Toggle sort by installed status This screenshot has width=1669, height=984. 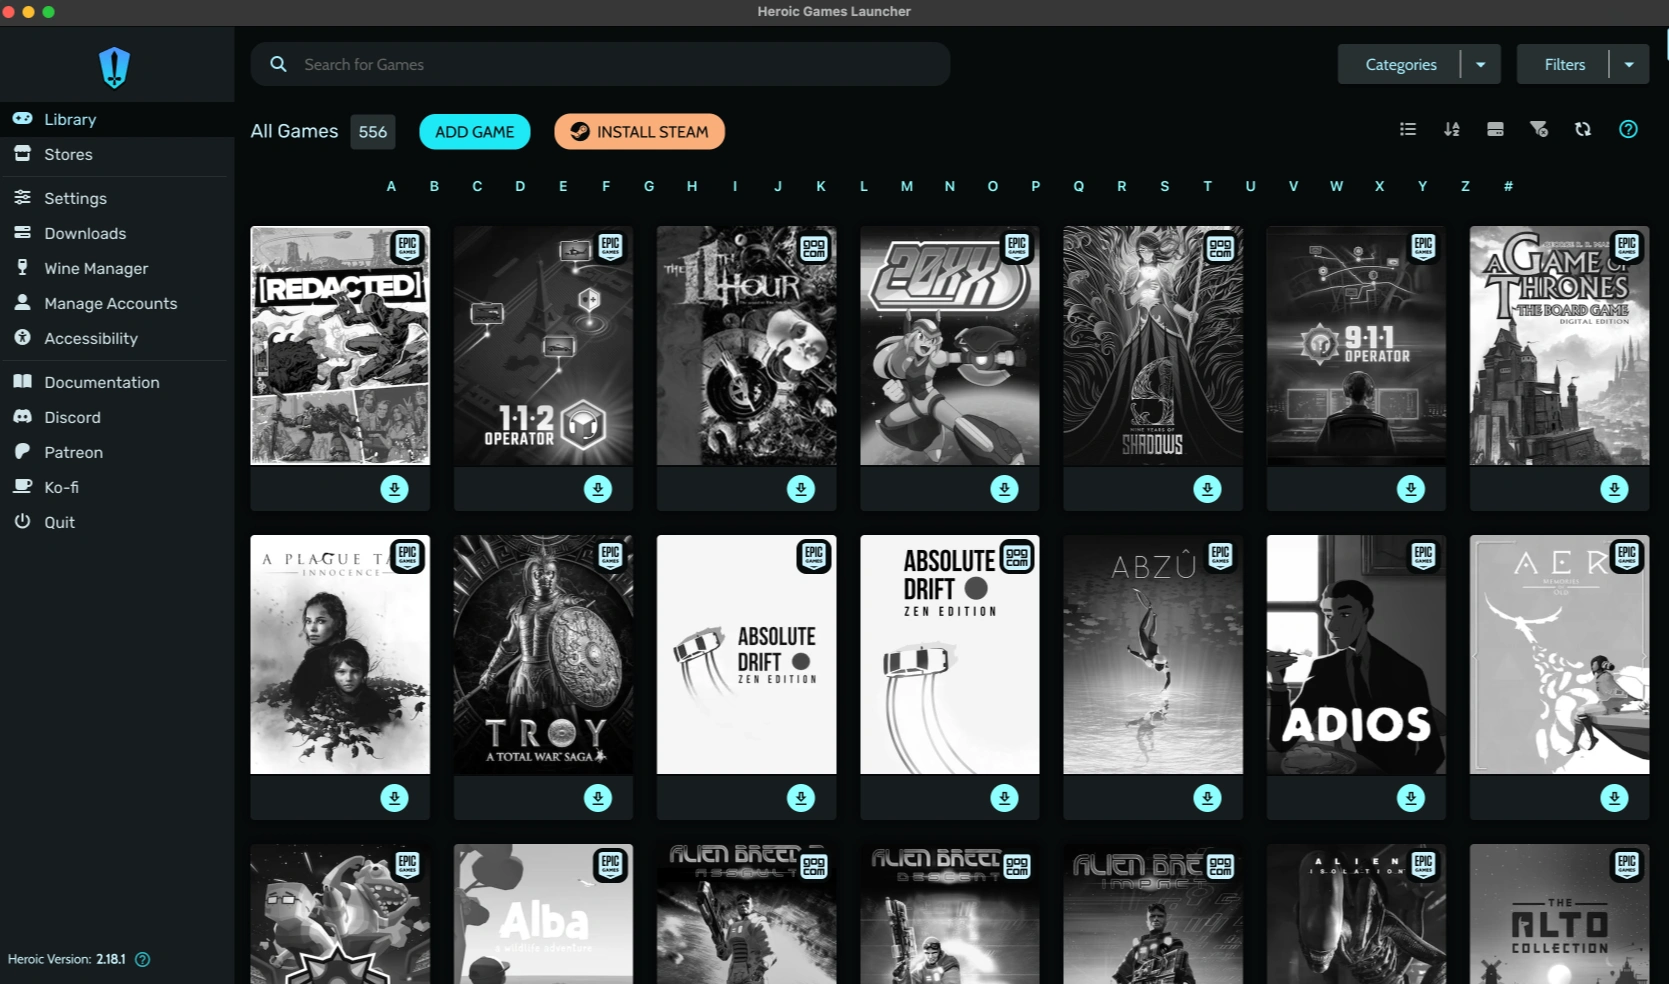(x=1495, y=129)
